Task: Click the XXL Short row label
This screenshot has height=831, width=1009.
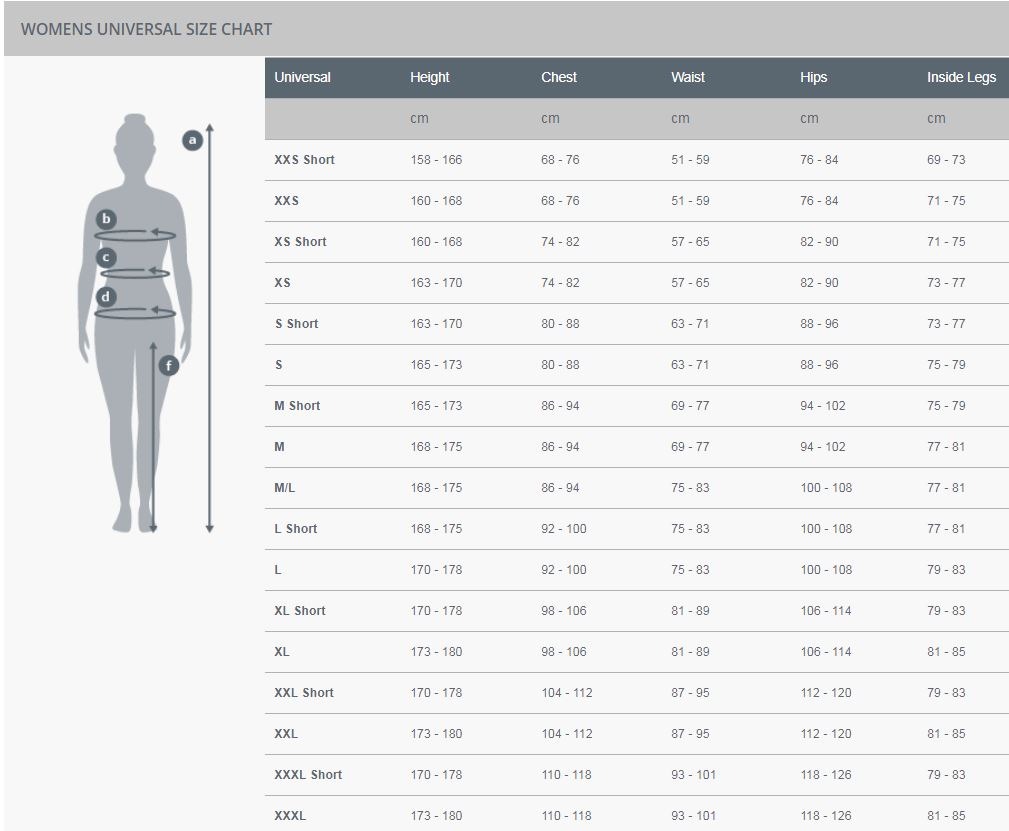Action: pyautogui.click(x=304, y=693)
